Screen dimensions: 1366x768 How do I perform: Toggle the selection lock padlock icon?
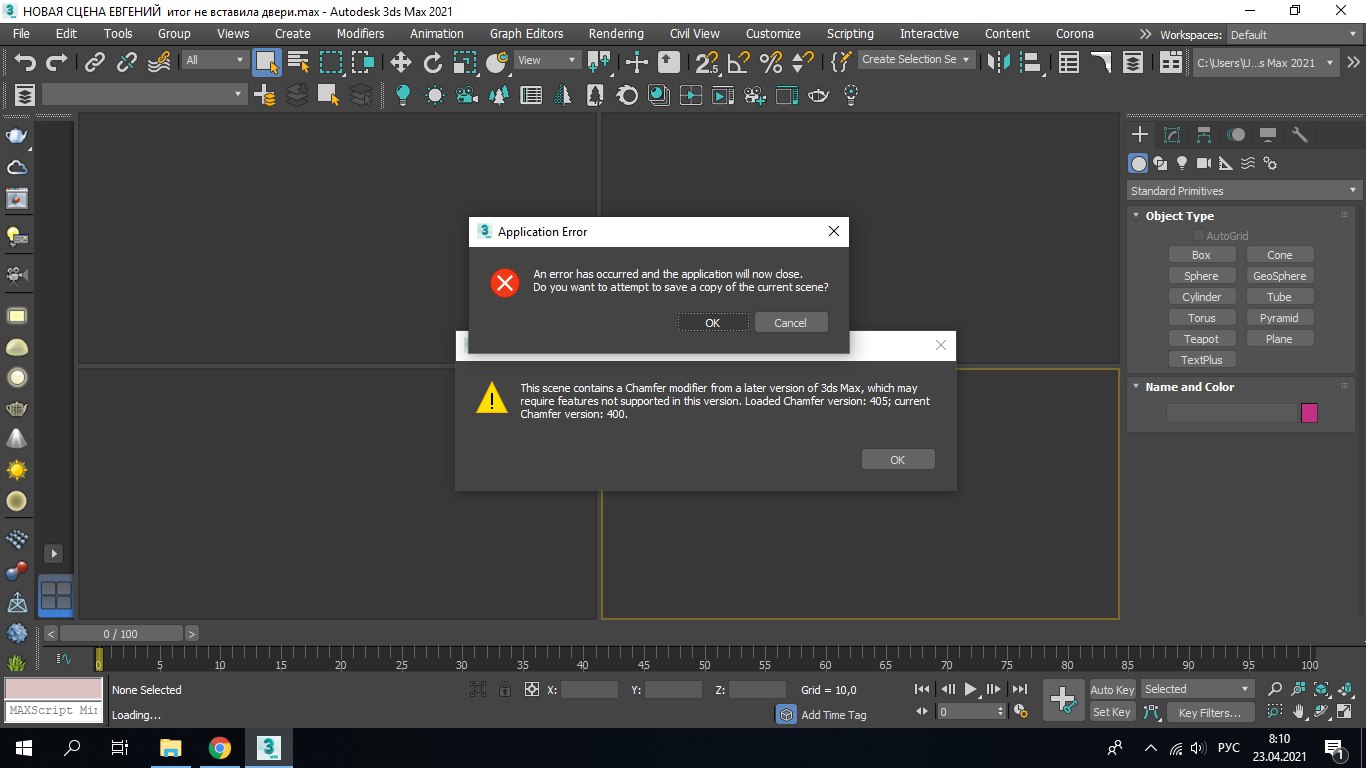tap(505, 689)
